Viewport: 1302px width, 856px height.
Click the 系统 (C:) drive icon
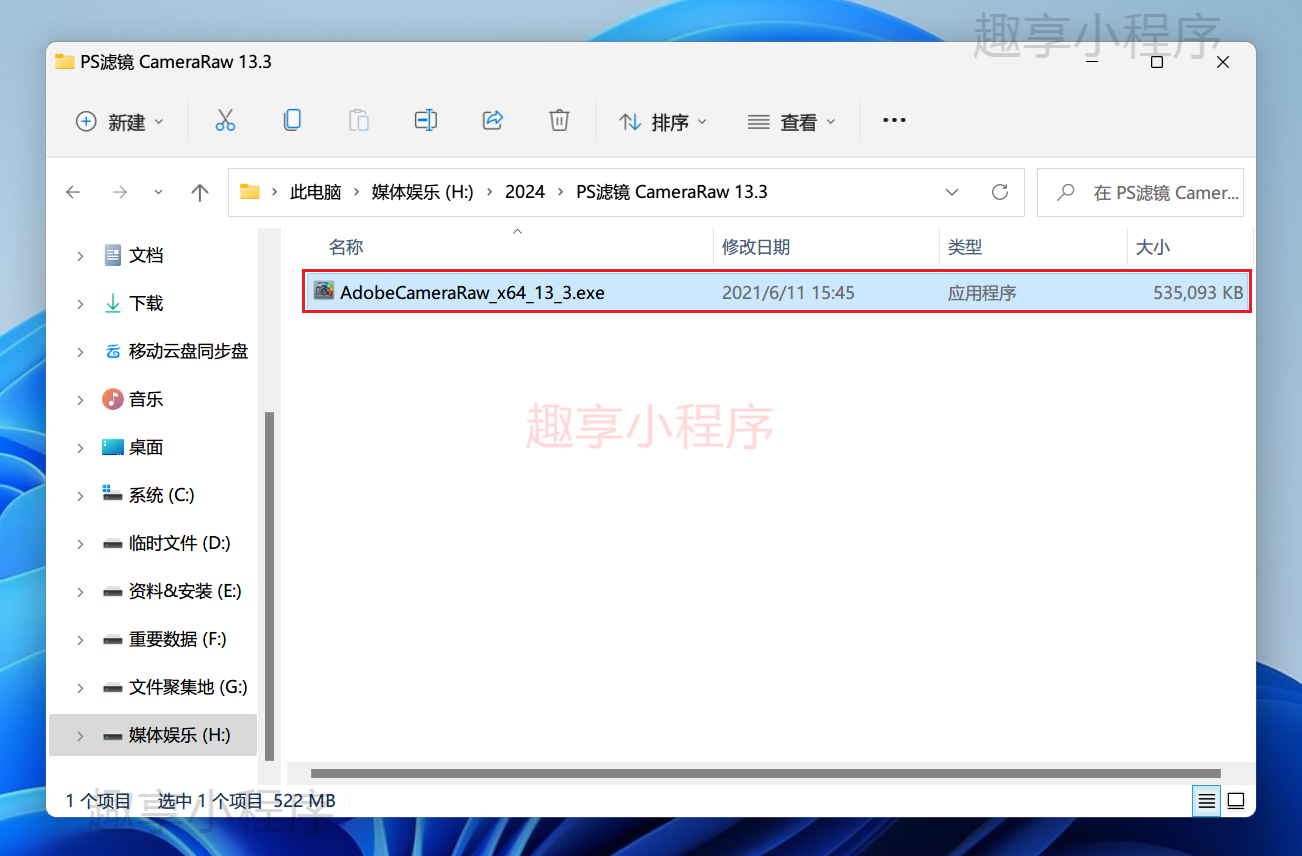(113, 494)
